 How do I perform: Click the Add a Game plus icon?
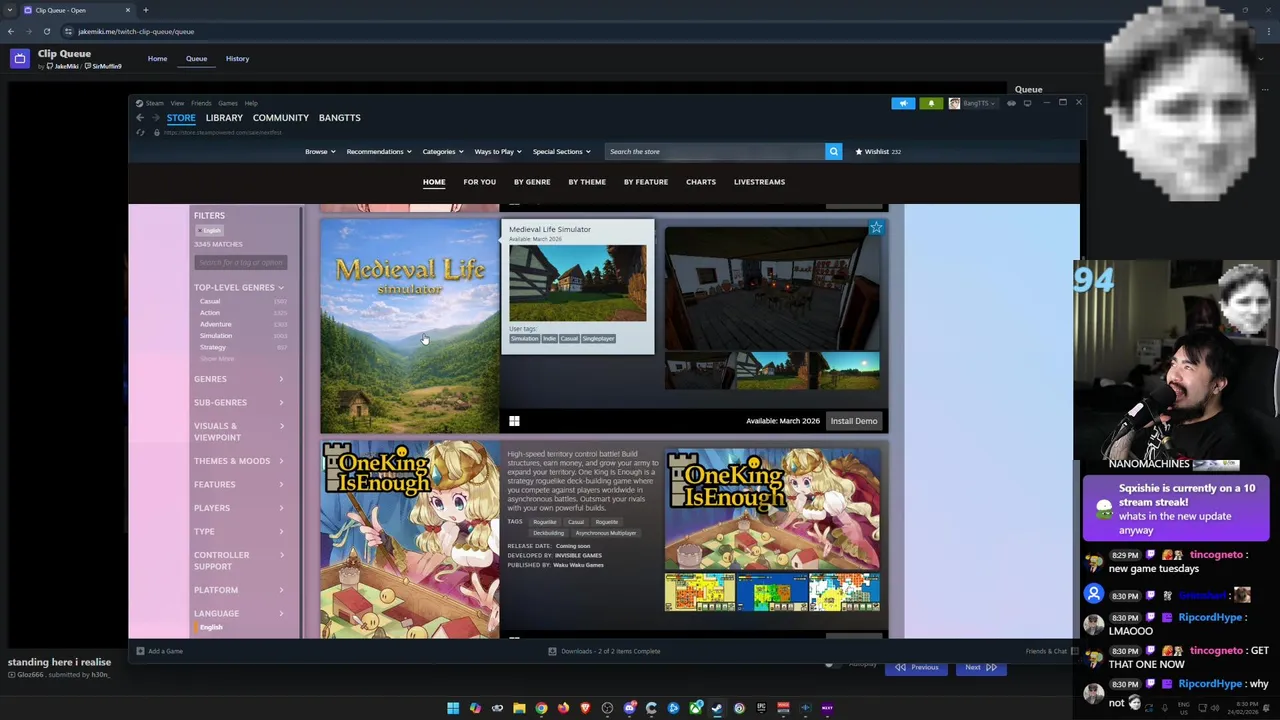[x=140, y=651]
